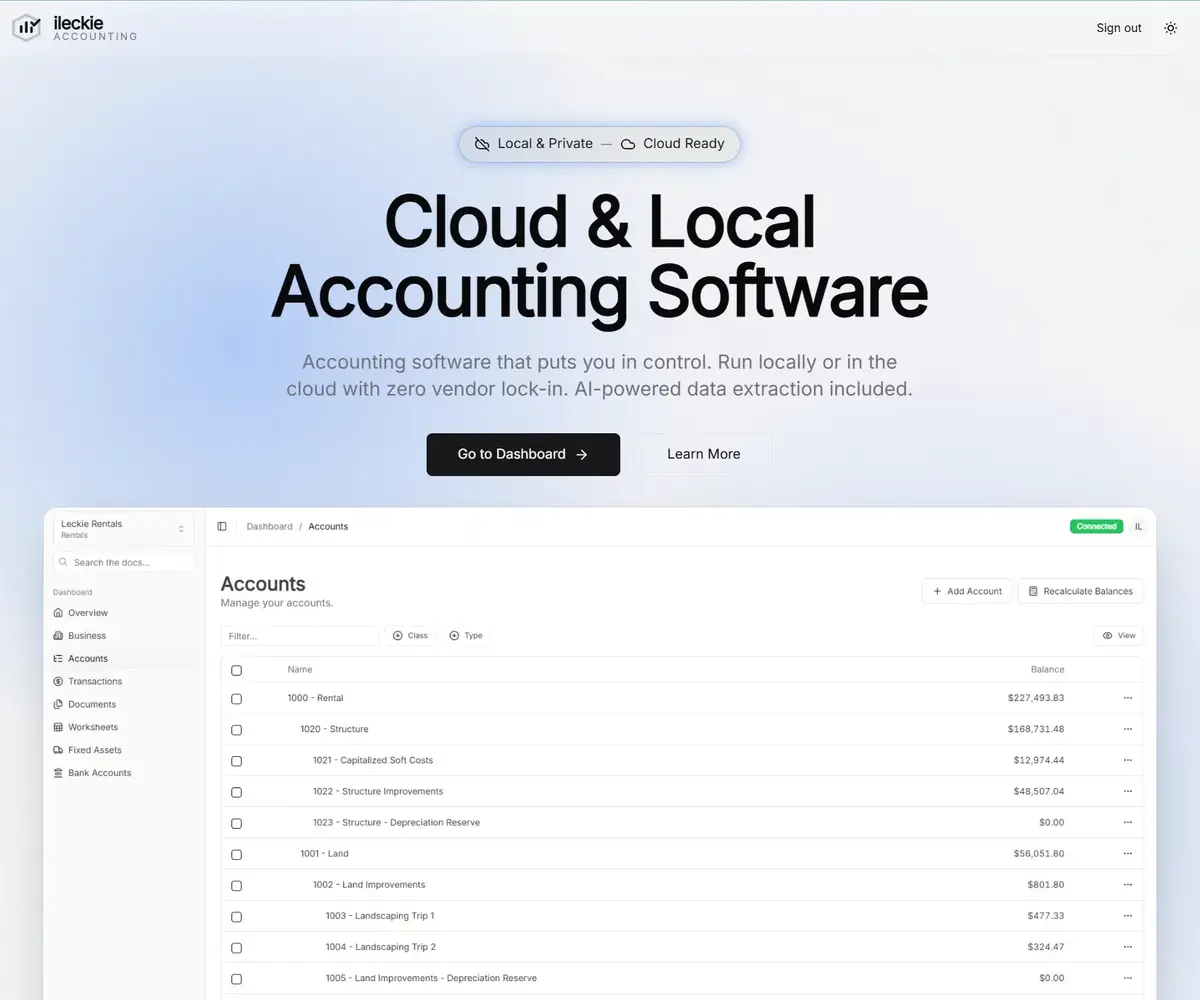Open the View dropdown above the table
Viewport: 1200px width, 1000px height.
click(x=1117, y=635)
